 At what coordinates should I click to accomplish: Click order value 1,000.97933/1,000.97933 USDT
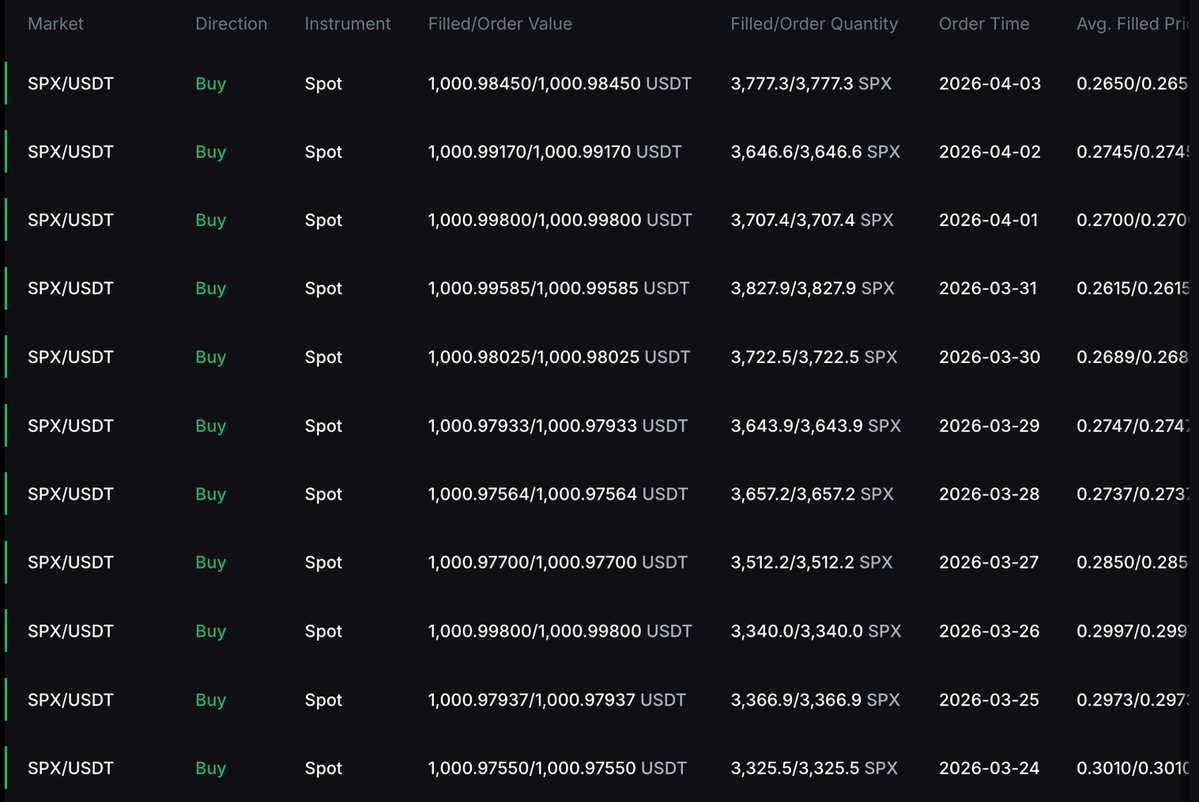click(x=557, y=425)
